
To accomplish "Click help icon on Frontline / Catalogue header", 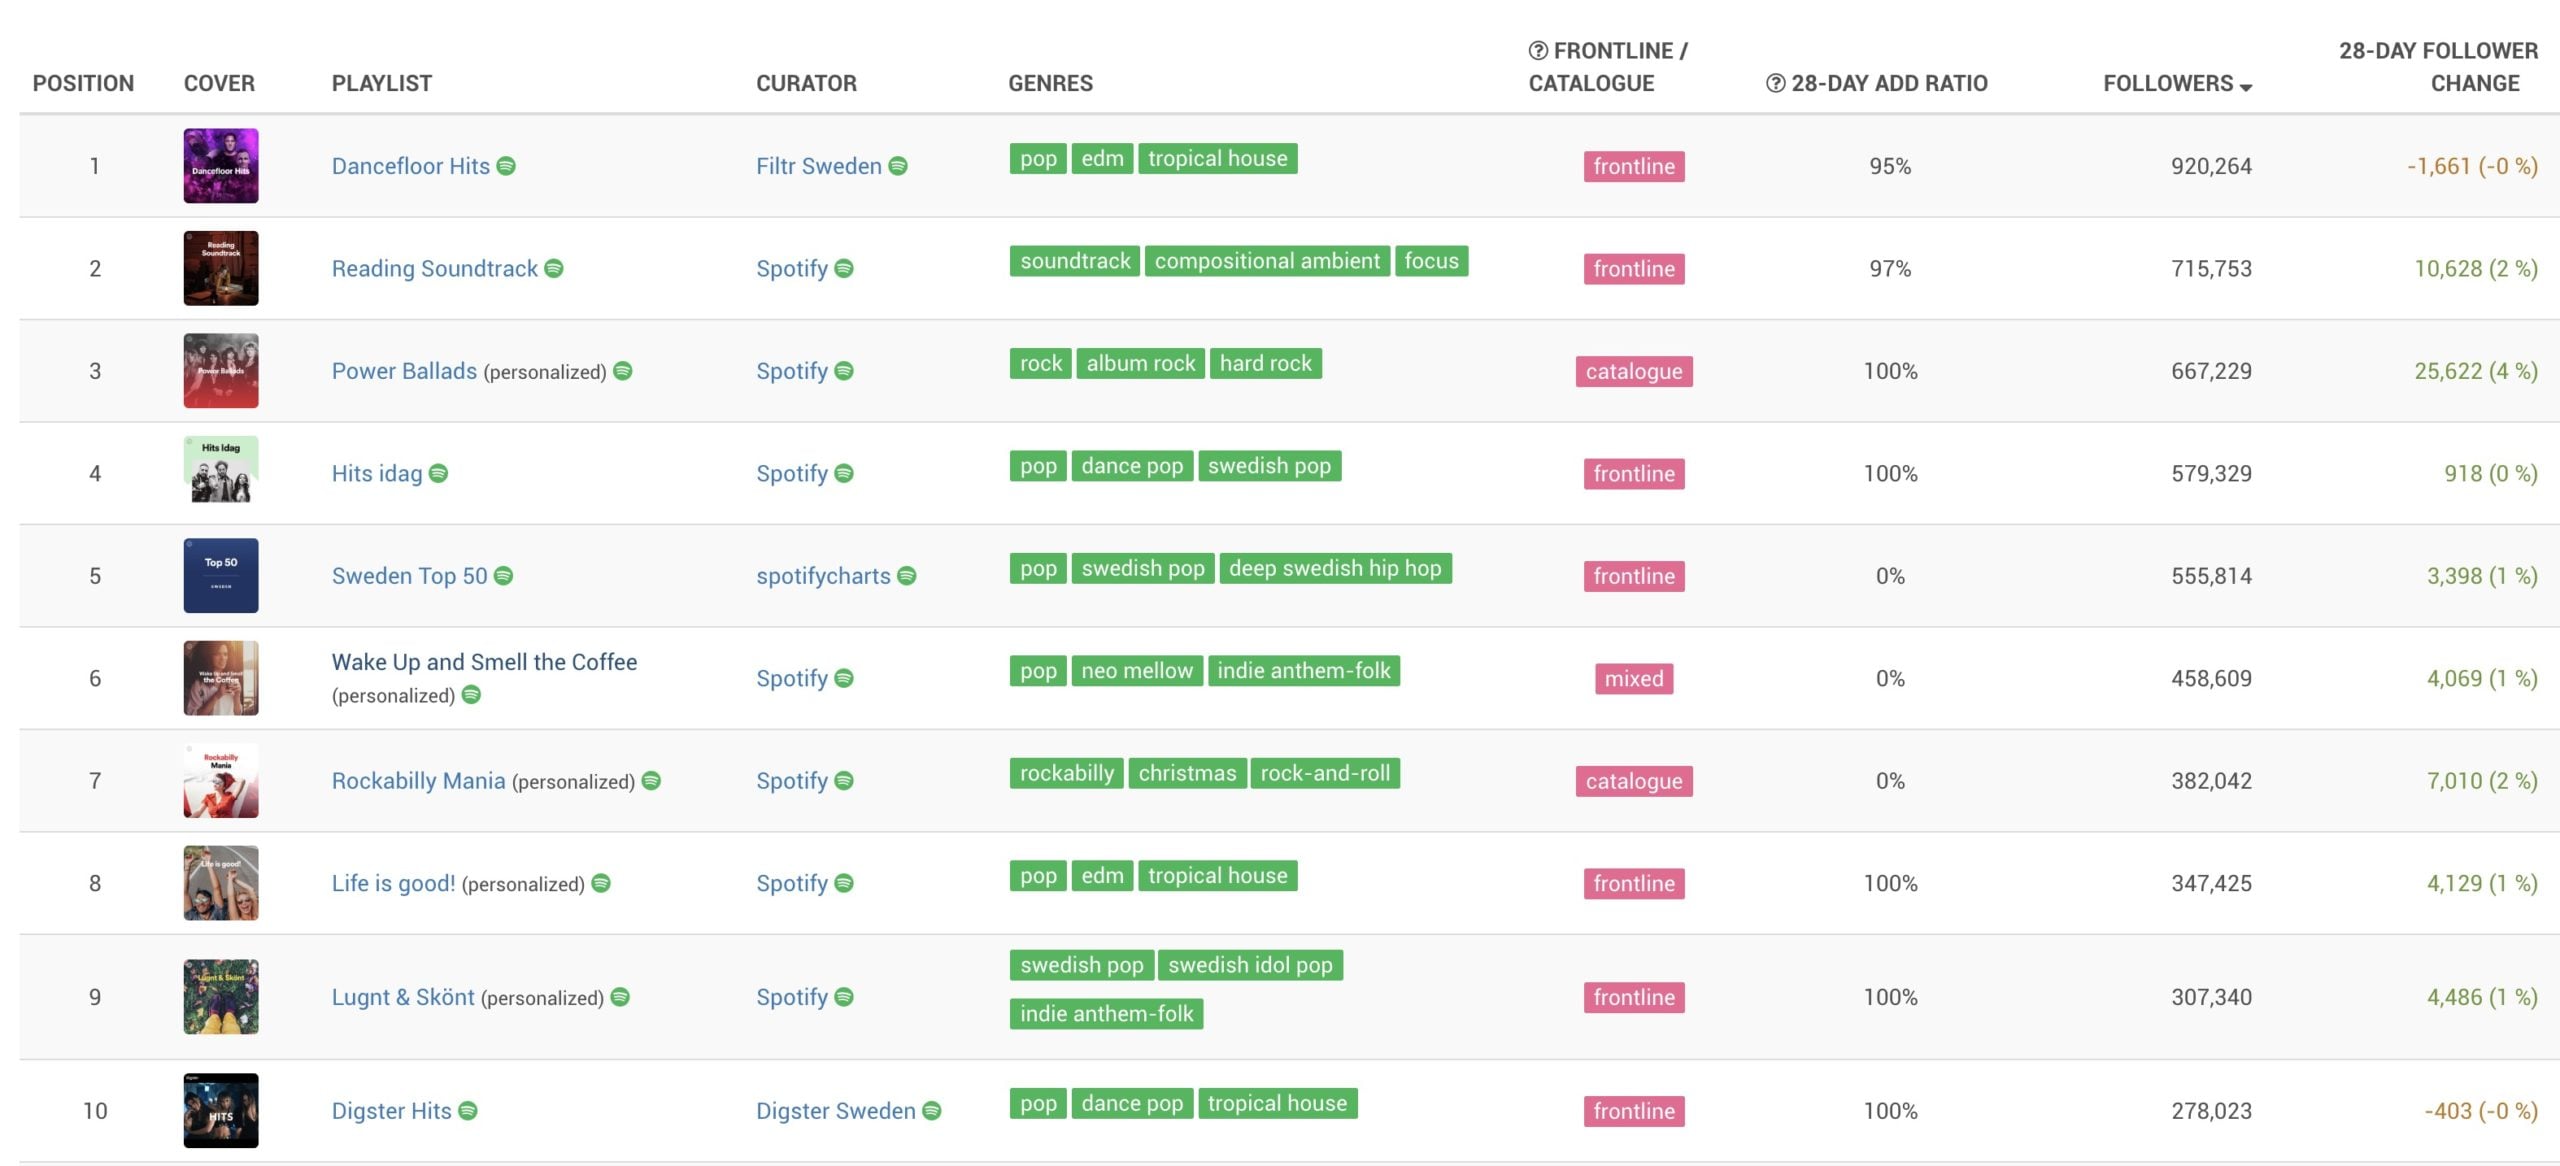I will (1538, 51).
